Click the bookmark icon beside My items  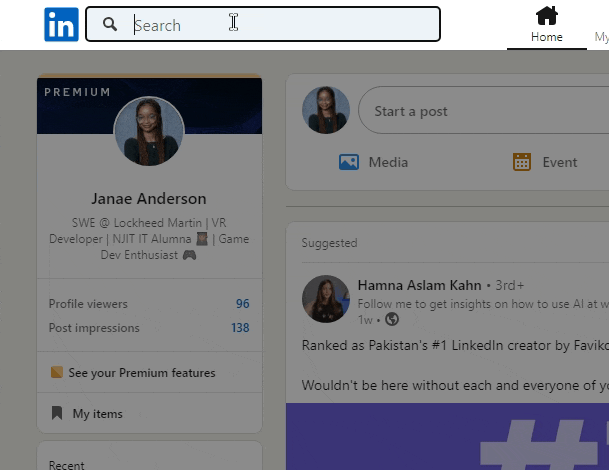pos(57,413)
